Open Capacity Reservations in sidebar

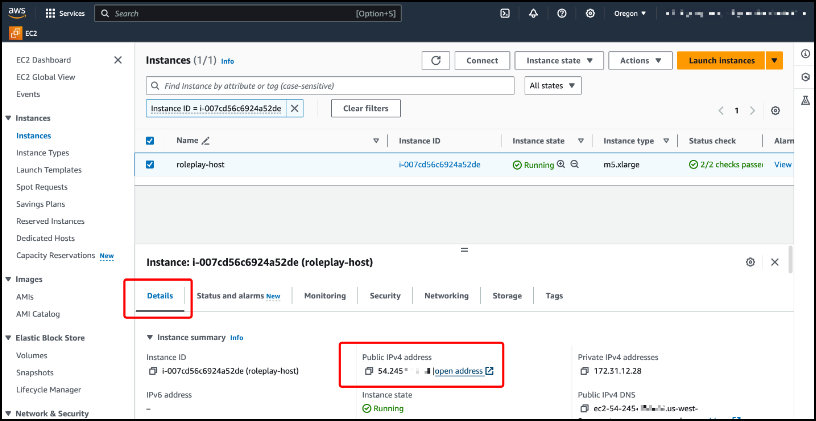[56, 256]
